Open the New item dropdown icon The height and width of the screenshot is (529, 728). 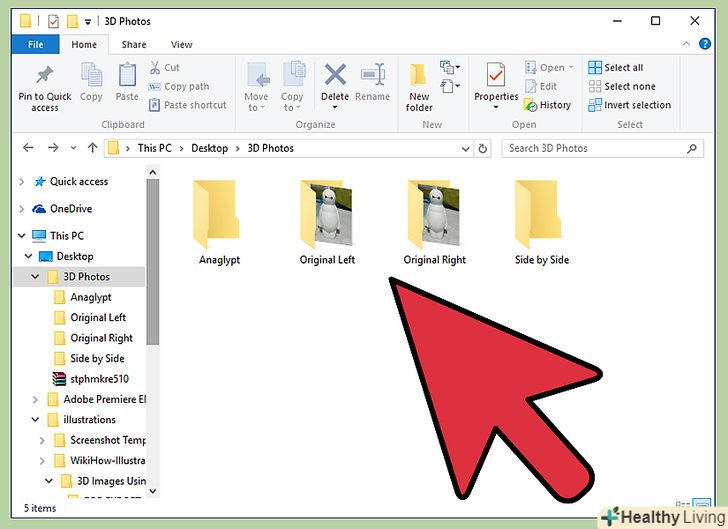click(449, 67)
